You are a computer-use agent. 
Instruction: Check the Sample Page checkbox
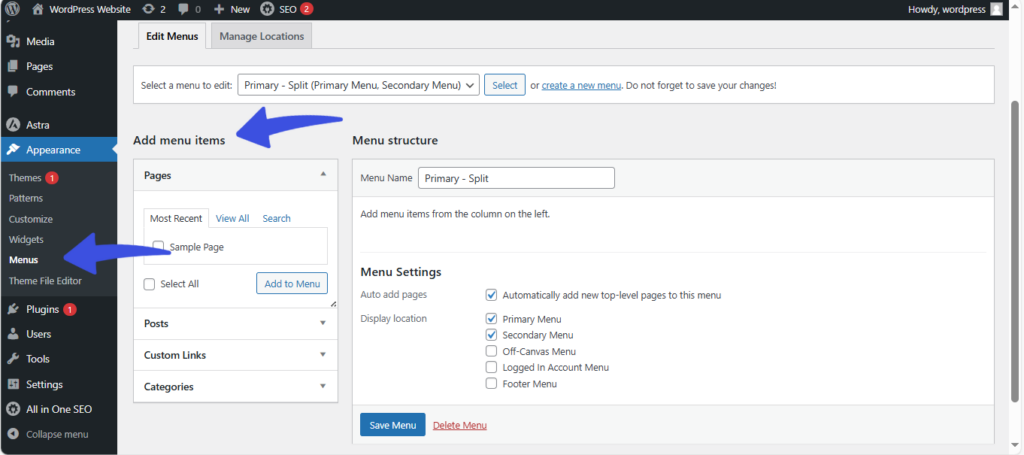(x=158, y=246)
